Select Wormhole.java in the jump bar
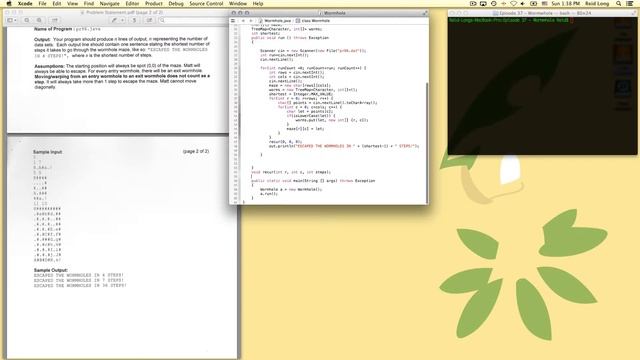 [275, 20]
